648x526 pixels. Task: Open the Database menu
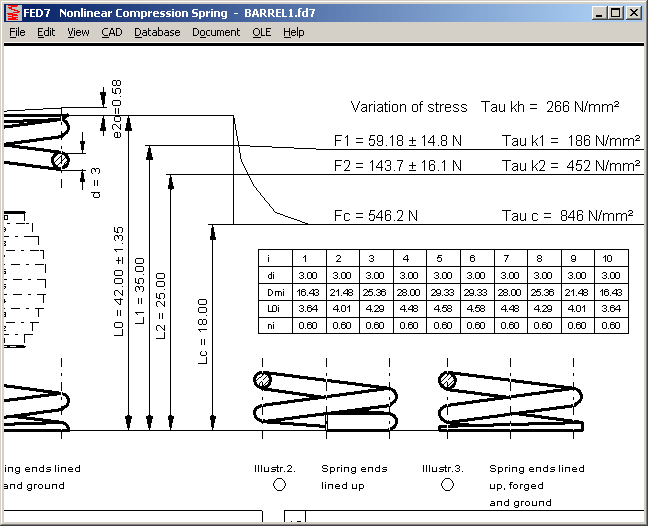point(157,32)
